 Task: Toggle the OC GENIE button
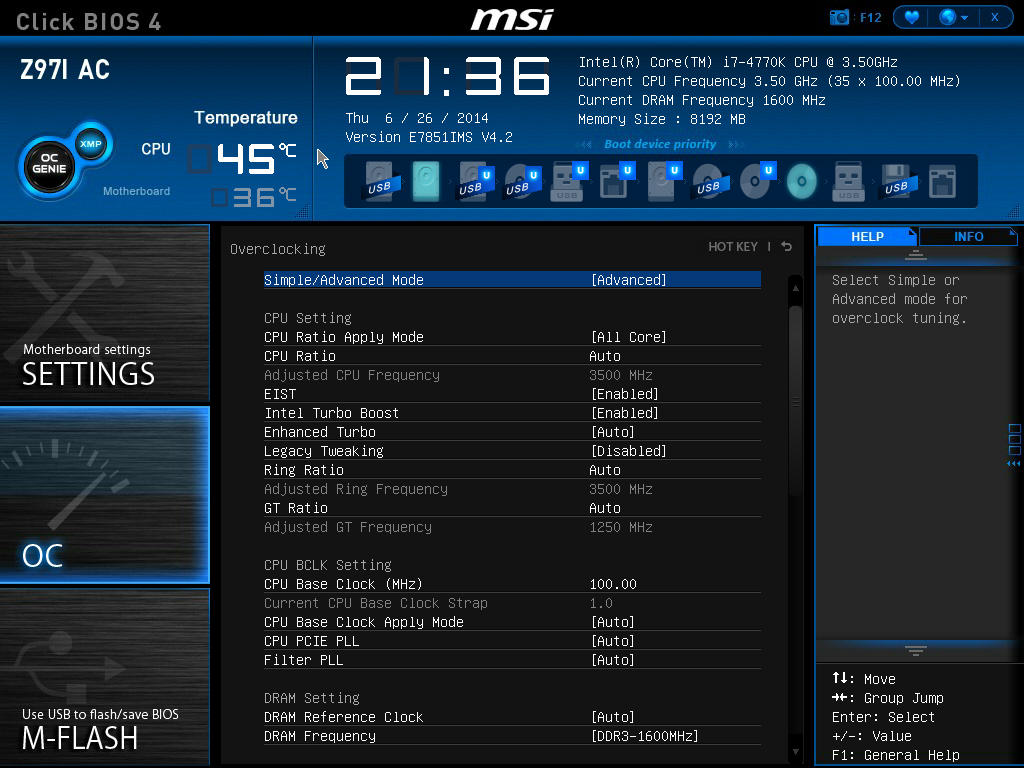[49, 168]
